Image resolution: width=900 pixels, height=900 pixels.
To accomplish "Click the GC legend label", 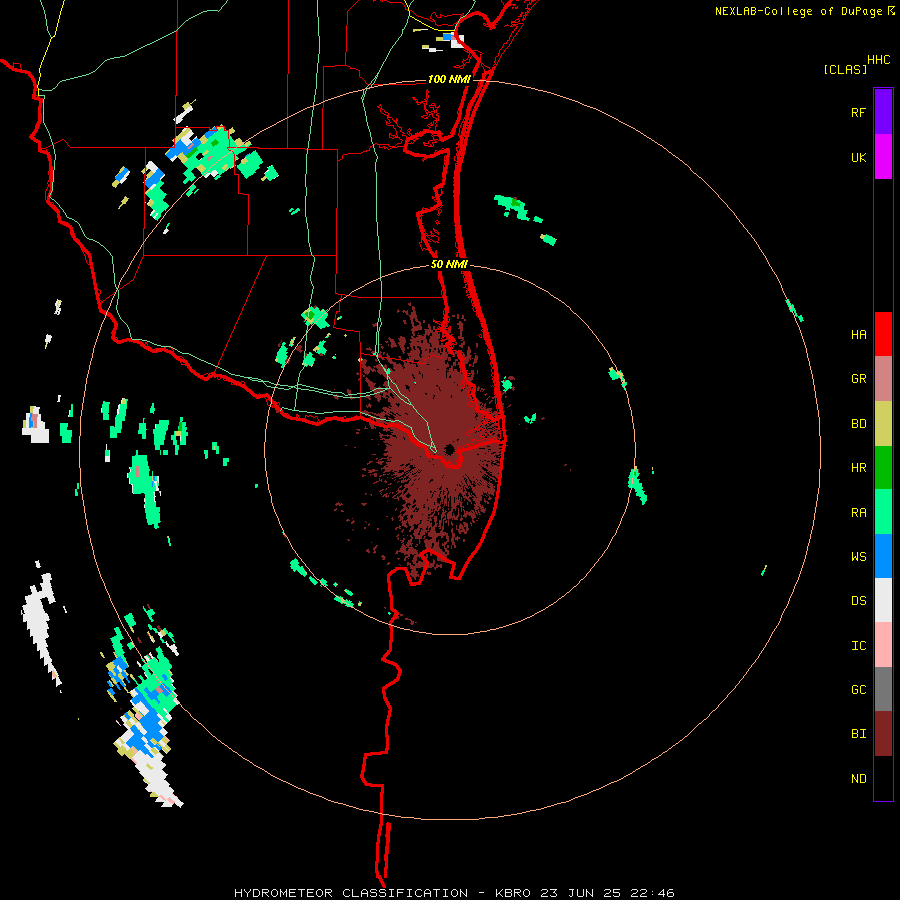I will pos(858,690).
